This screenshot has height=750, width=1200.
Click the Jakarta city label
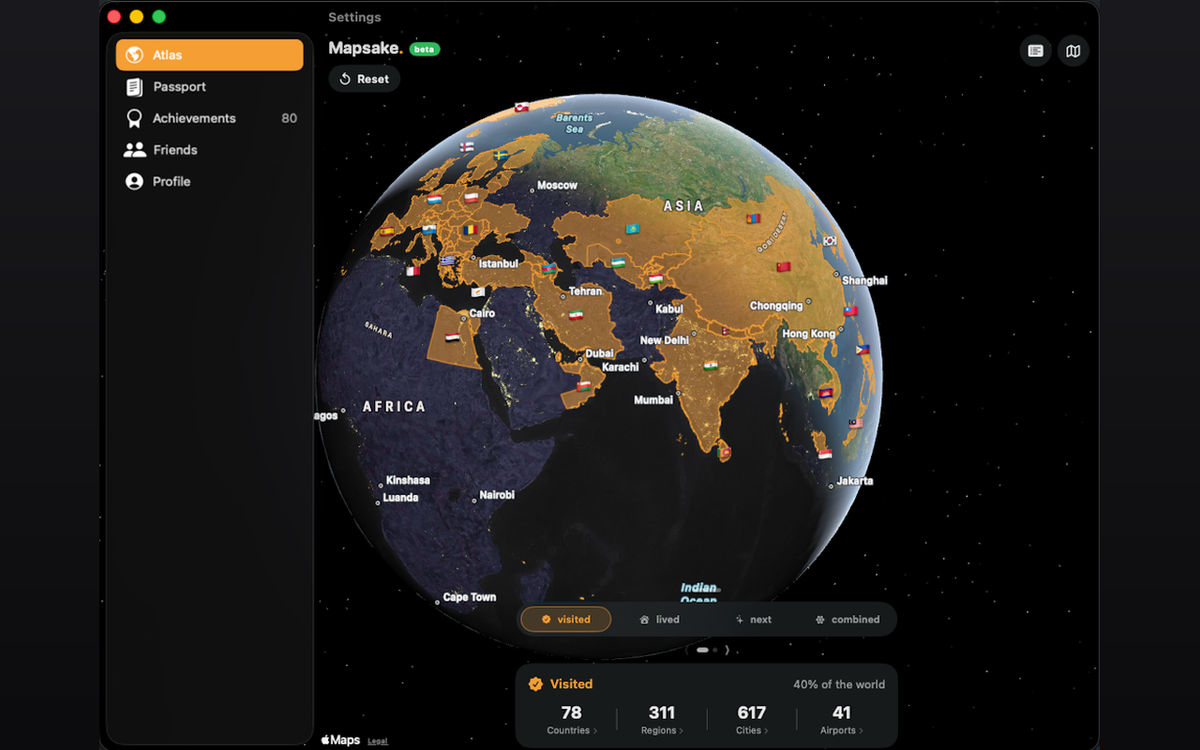(855, 481)
